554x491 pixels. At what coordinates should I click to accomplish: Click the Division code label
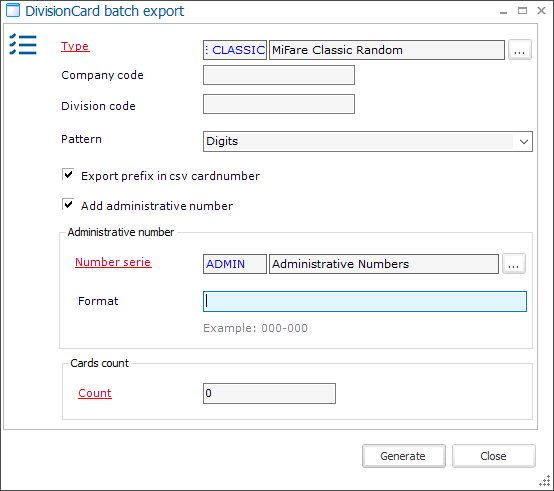coord(98,106)
